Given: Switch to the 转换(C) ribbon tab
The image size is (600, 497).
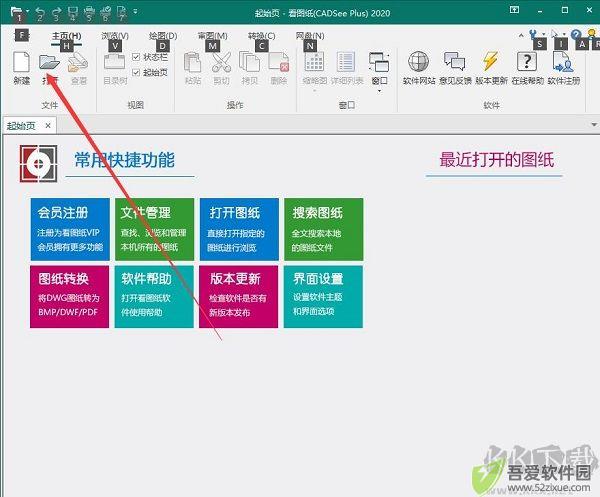Looking at the screenshot, I should click(x=261, y=36).
